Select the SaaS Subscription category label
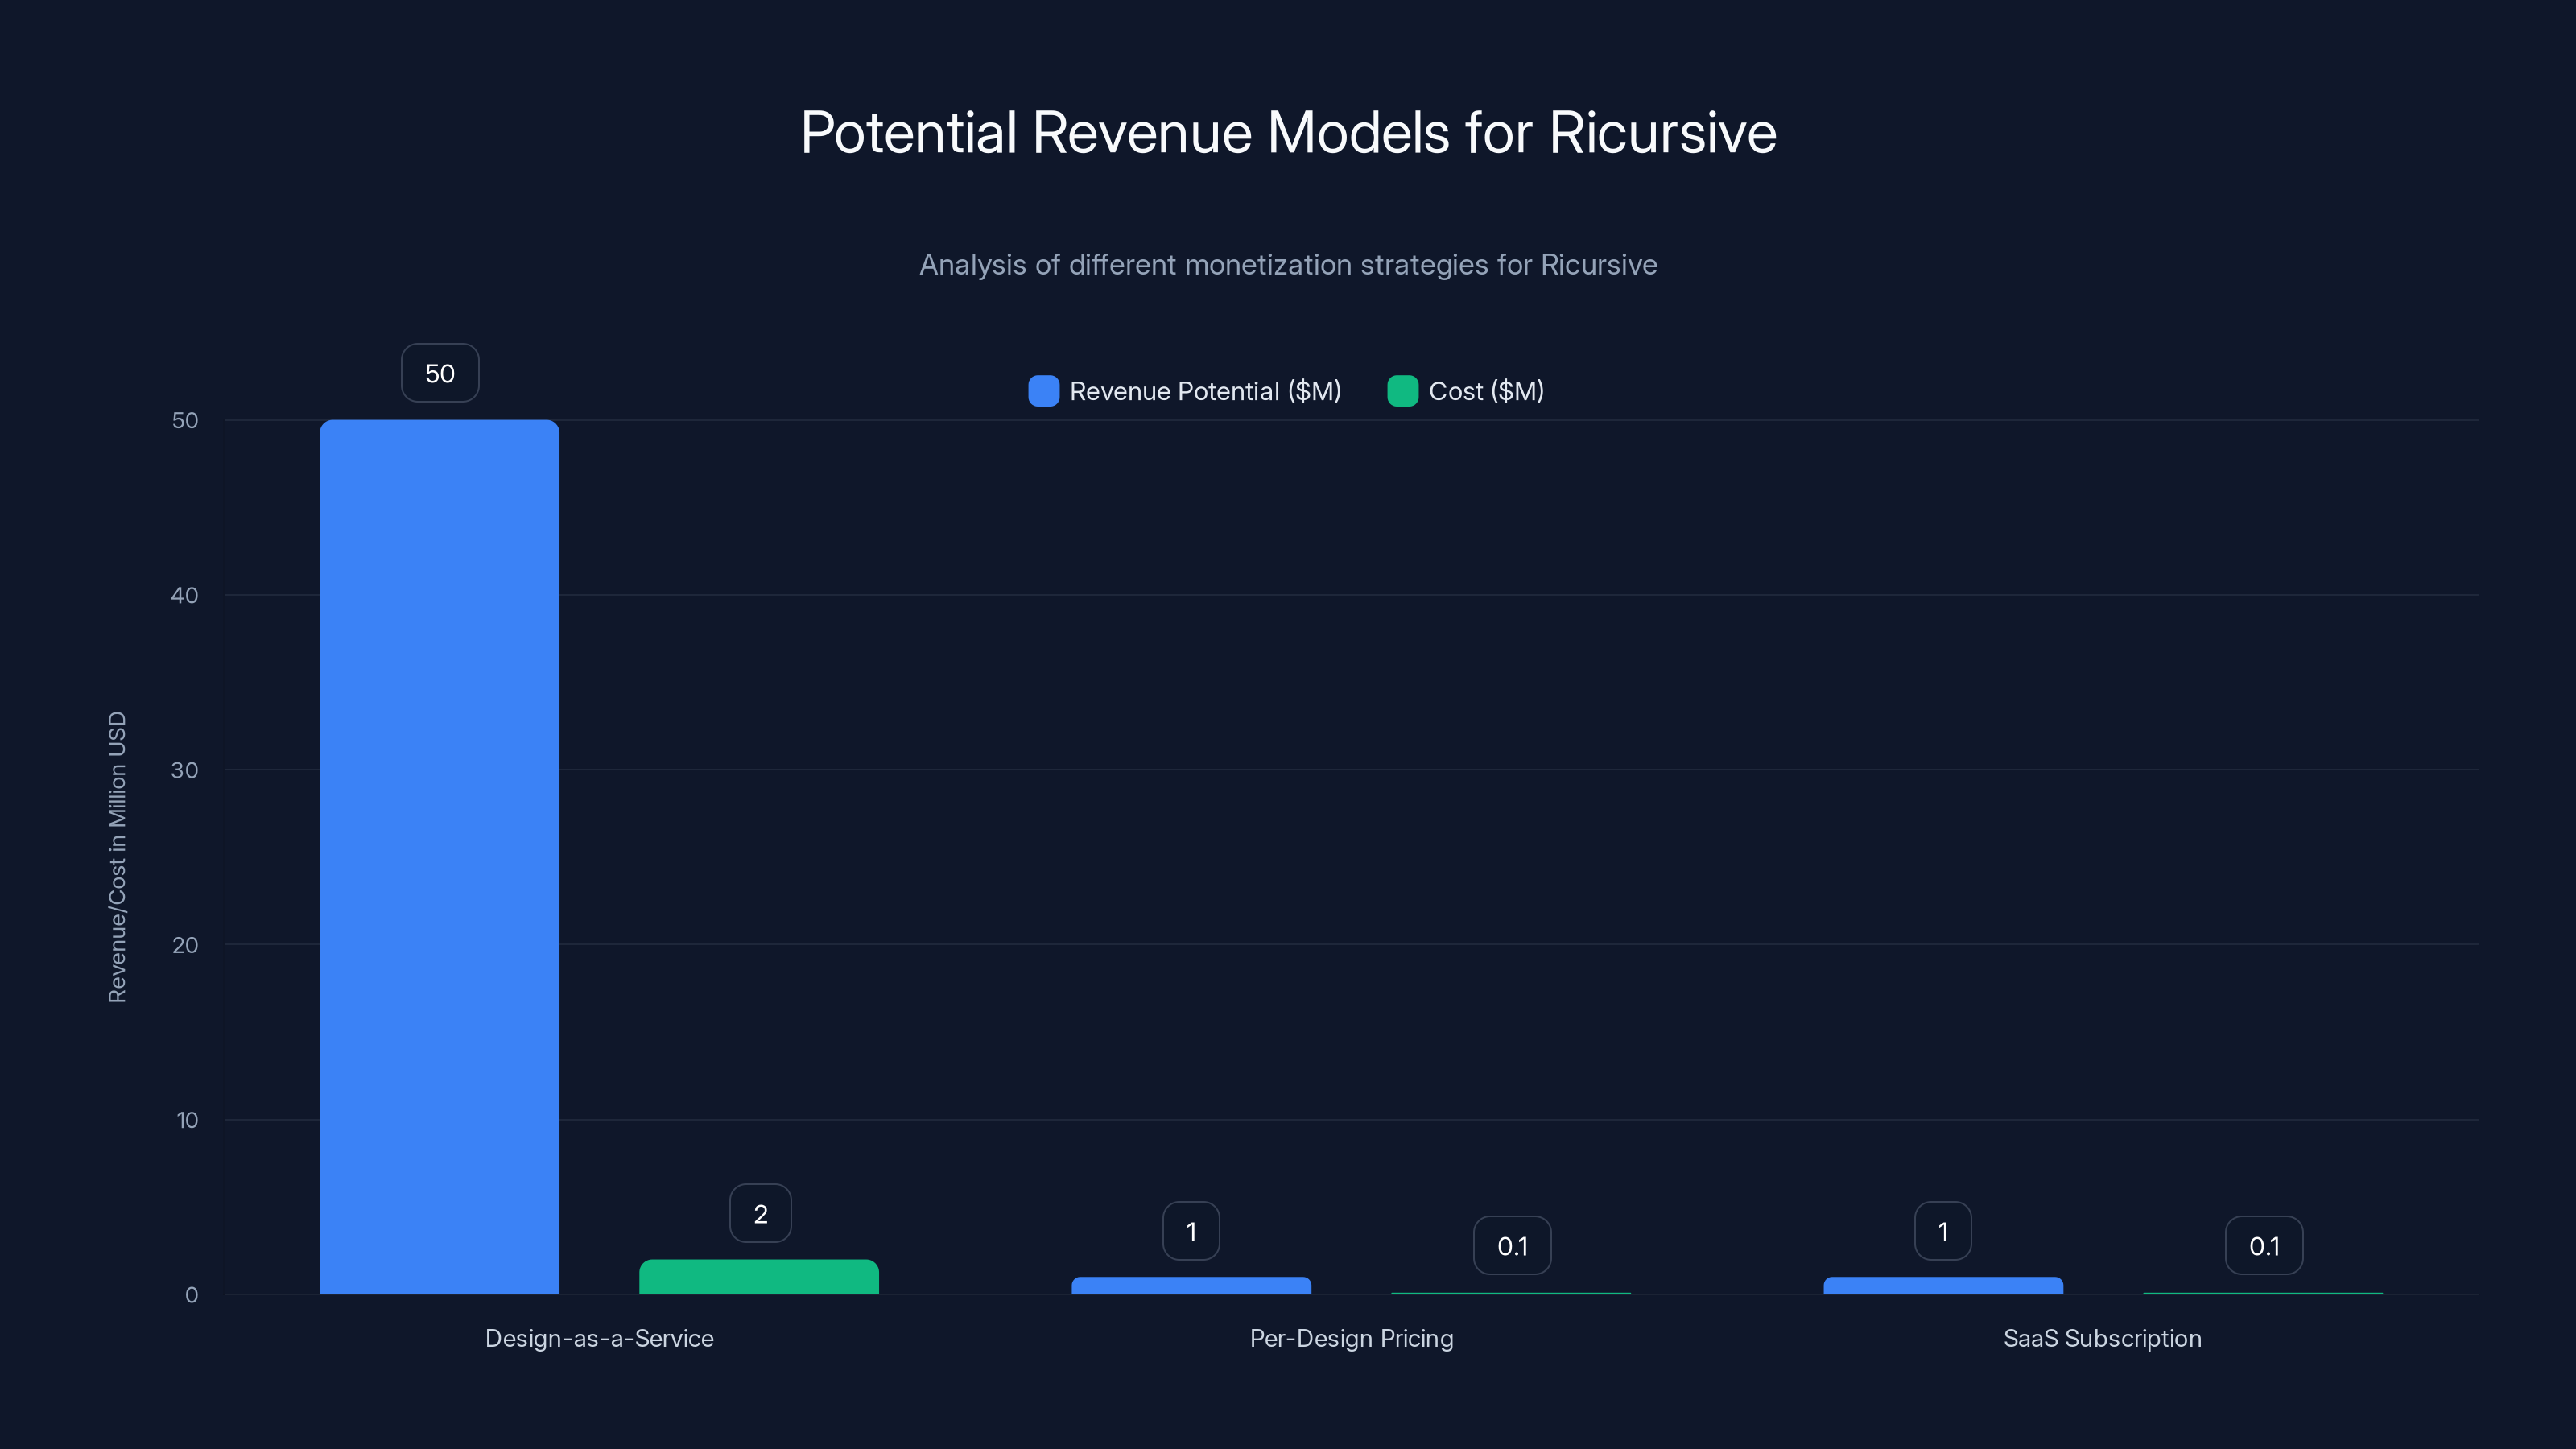The image size is (2576, 1449). point(2101,1338)
